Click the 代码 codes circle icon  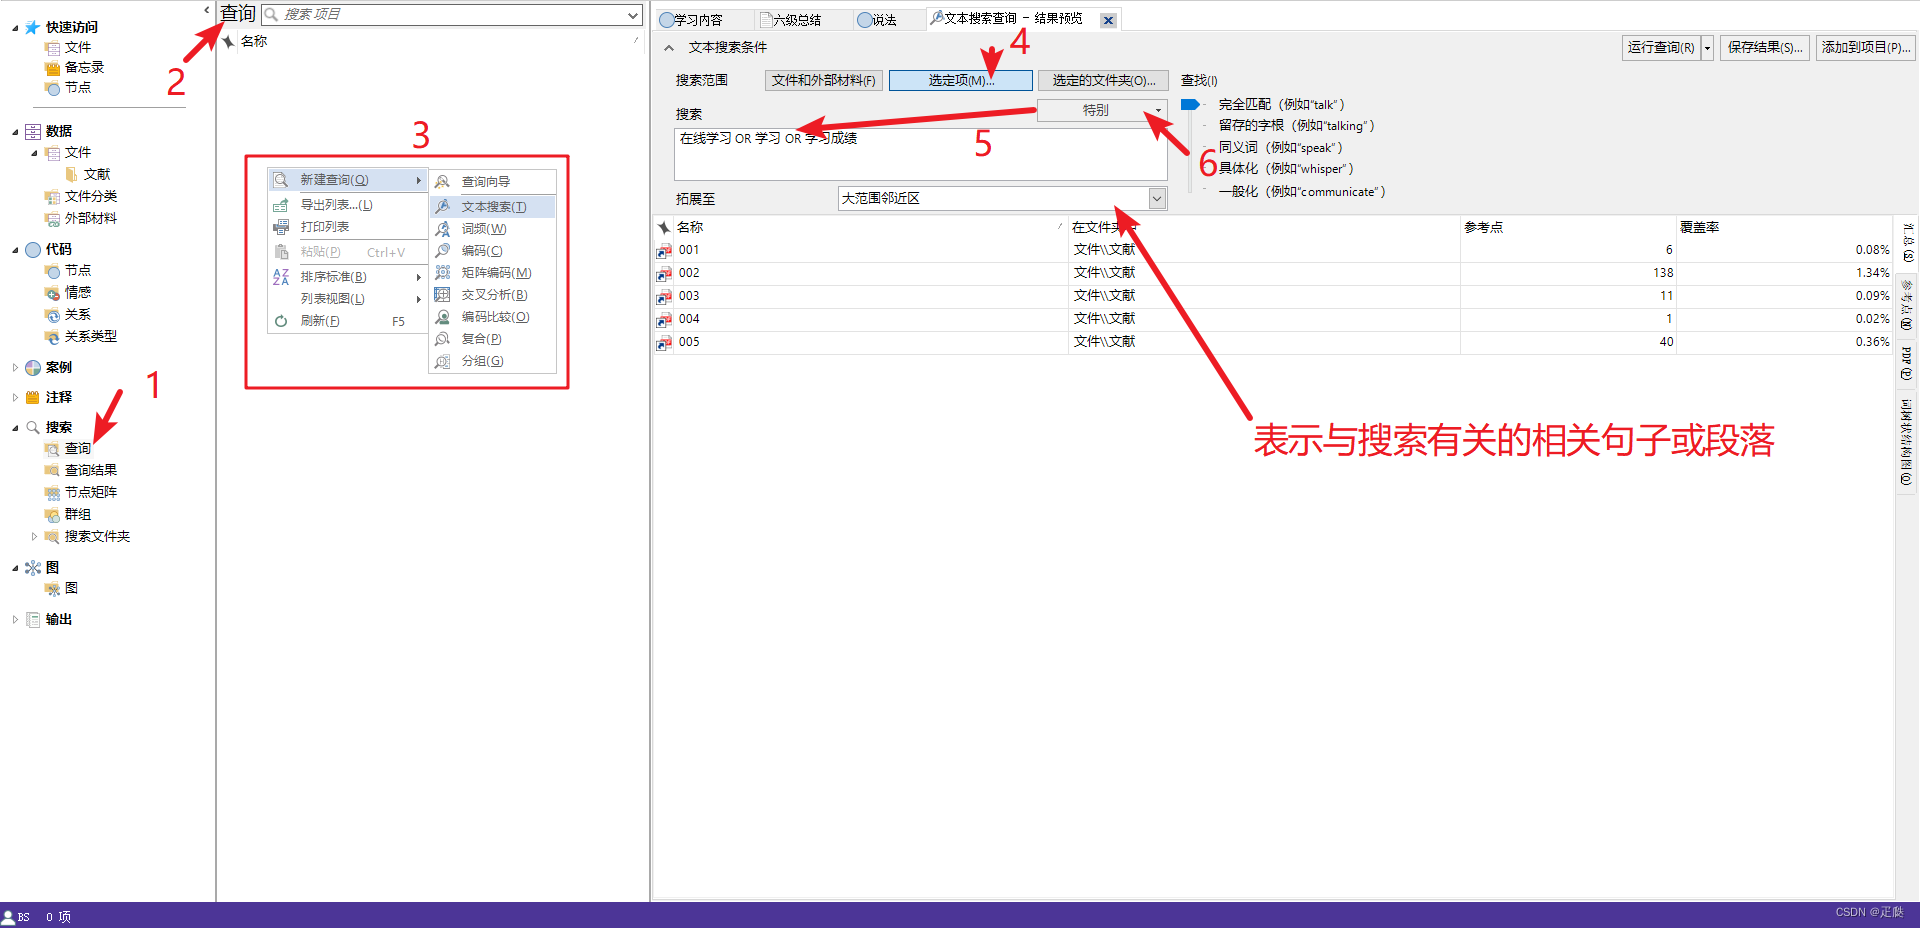(33, 249)
